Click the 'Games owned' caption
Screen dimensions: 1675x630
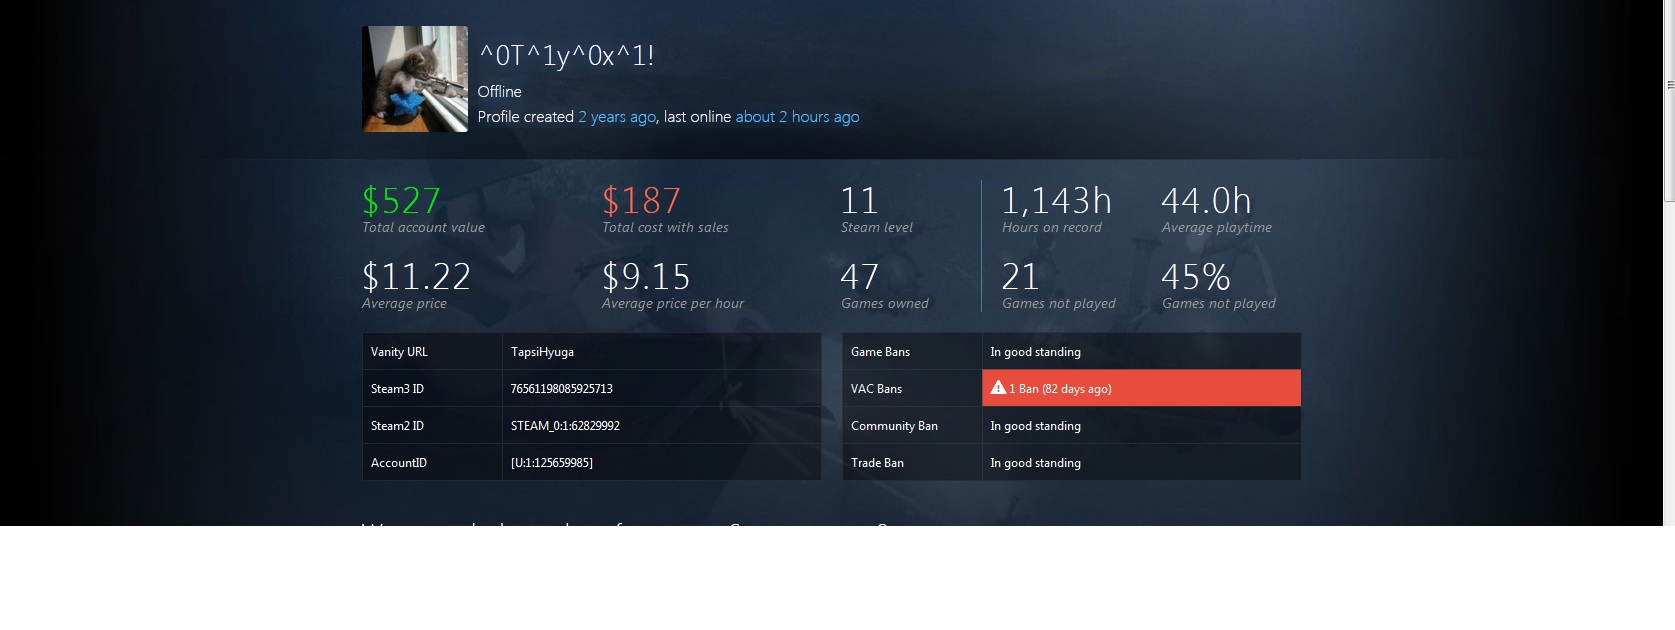point(885,304)
